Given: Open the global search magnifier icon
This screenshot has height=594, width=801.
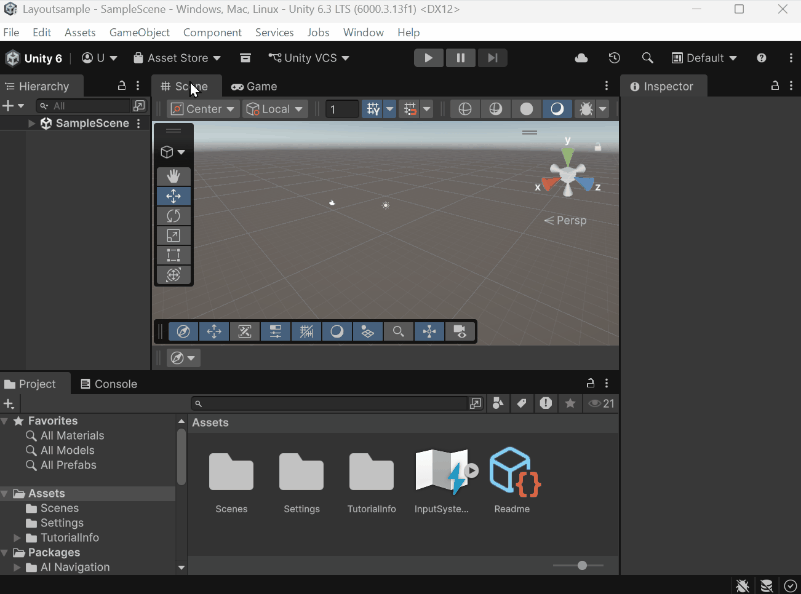Looking at the screenshot, I should (x=647, y=58).
